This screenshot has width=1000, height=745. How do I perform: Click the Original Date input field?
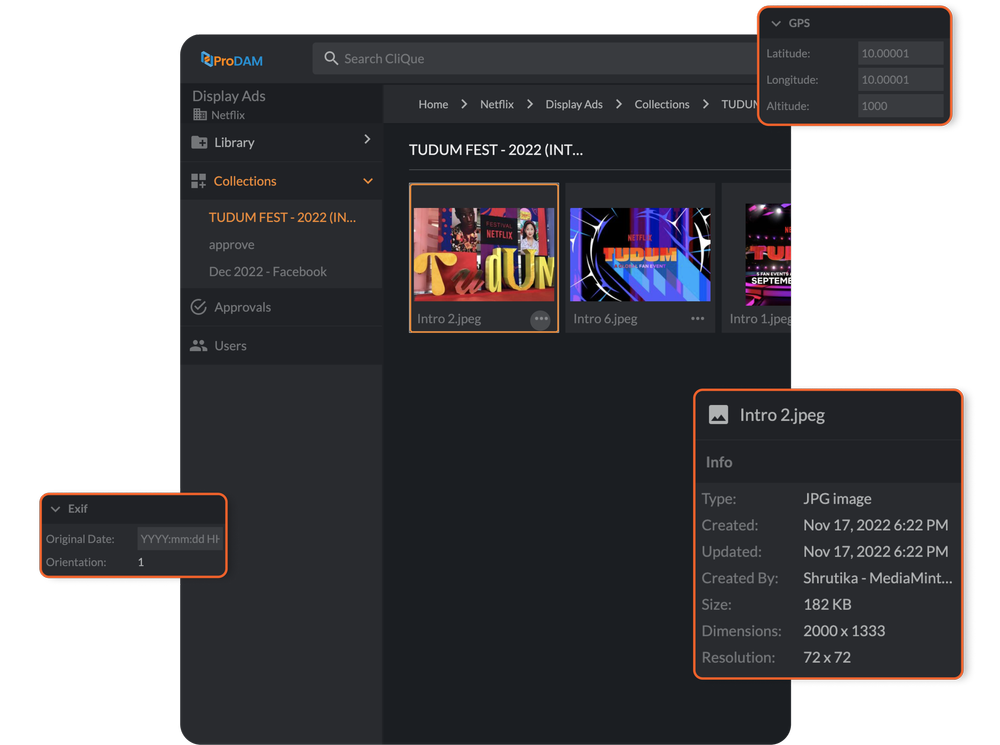180,539
